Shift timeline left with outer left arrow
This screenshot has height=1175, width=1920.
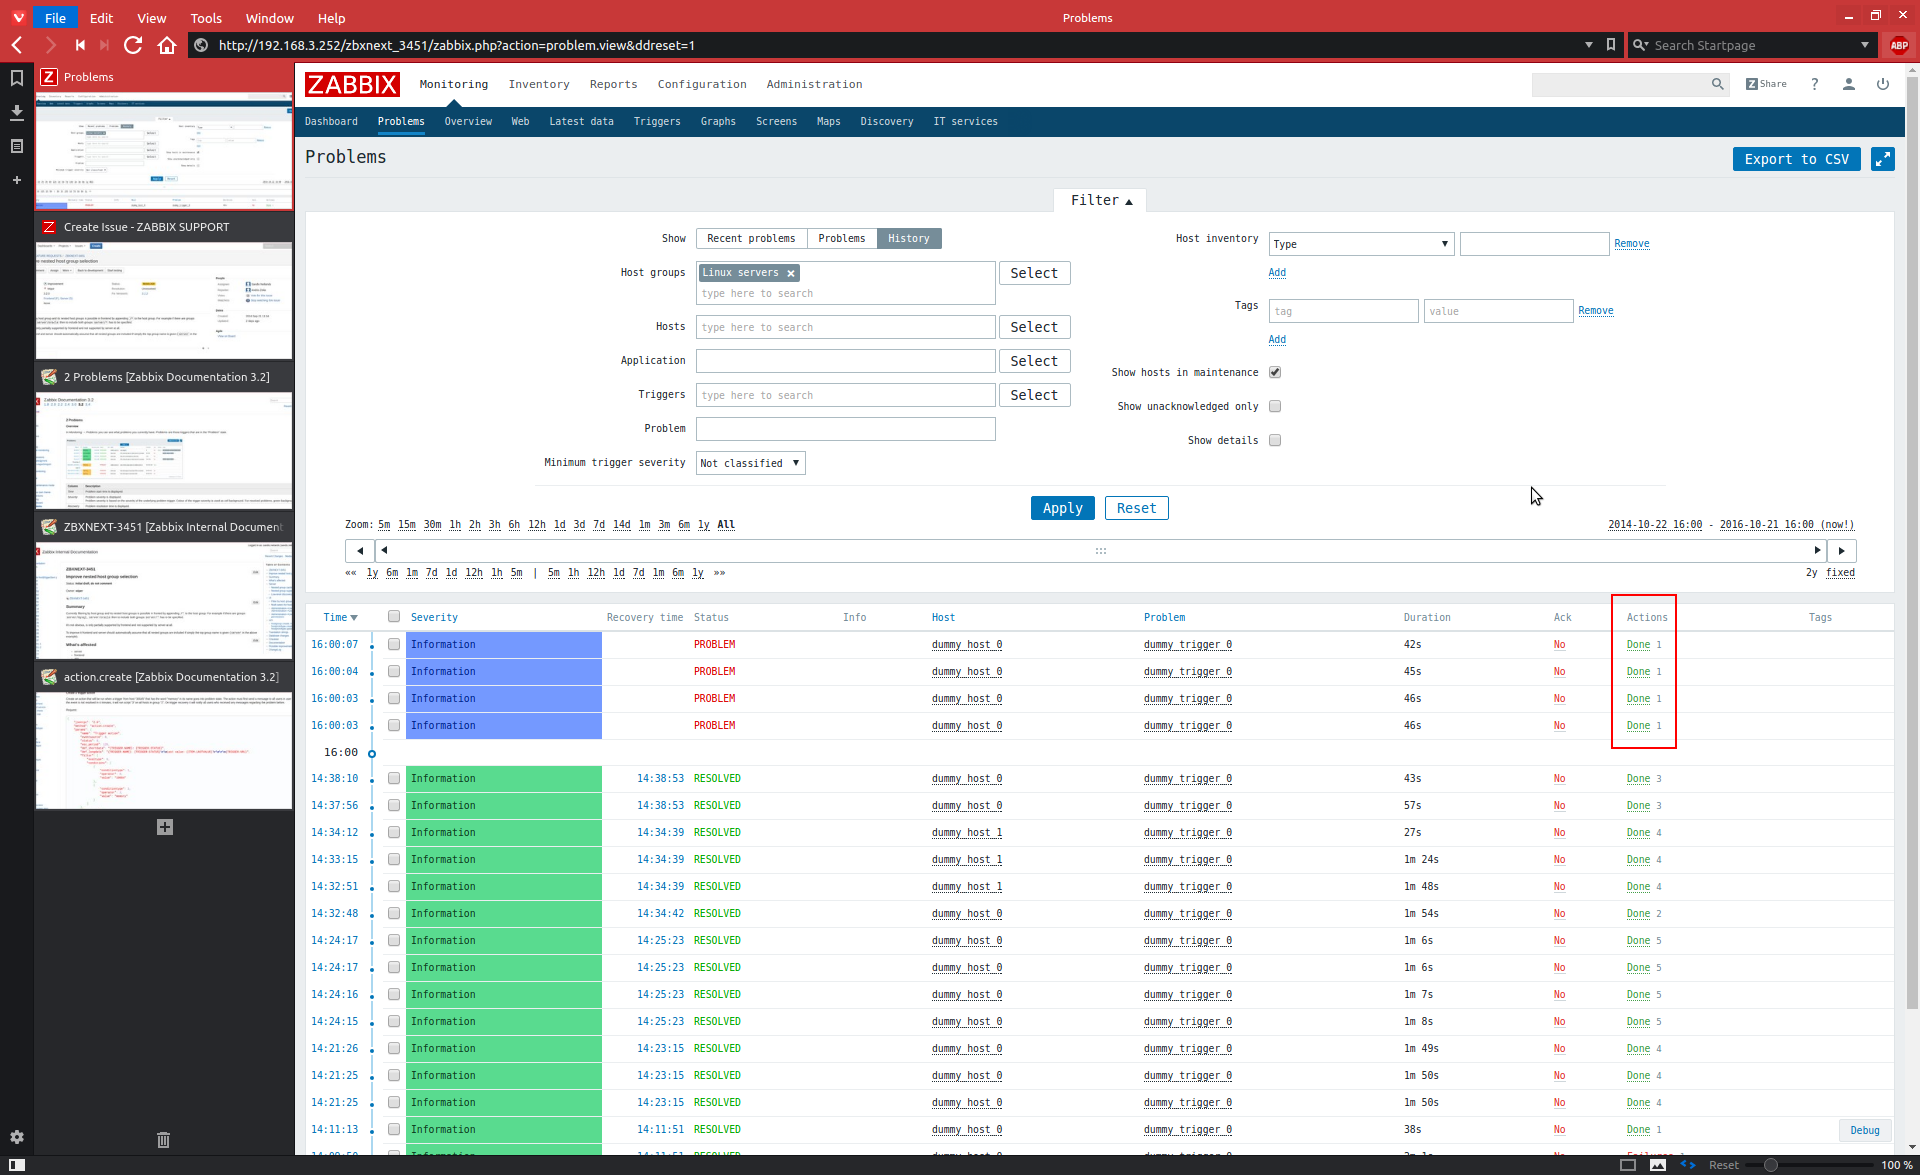coord(360,551)
